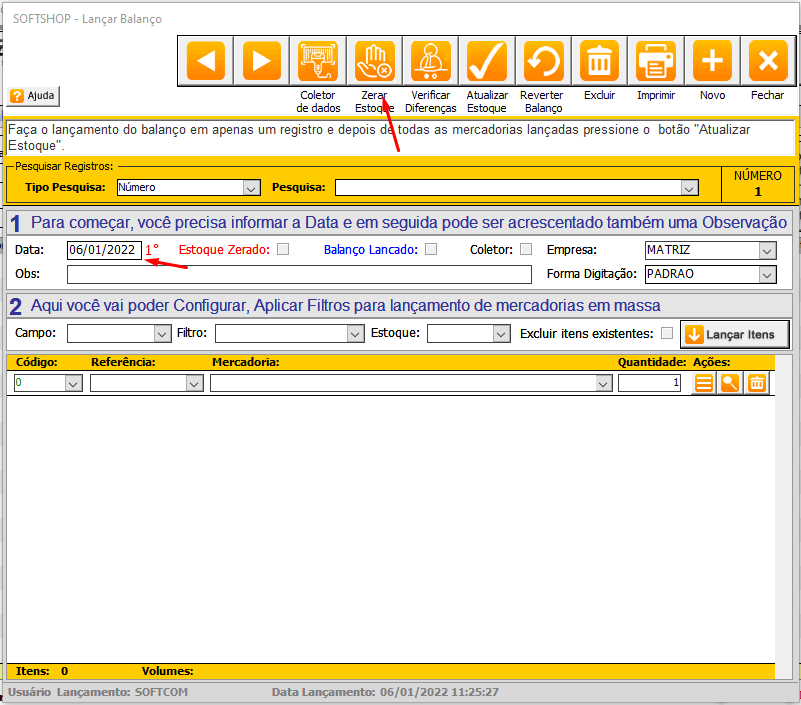This screenshot has width=801, height=705.
Task: Open Verificar Diferenças
Action: click(x=432, y=62)
